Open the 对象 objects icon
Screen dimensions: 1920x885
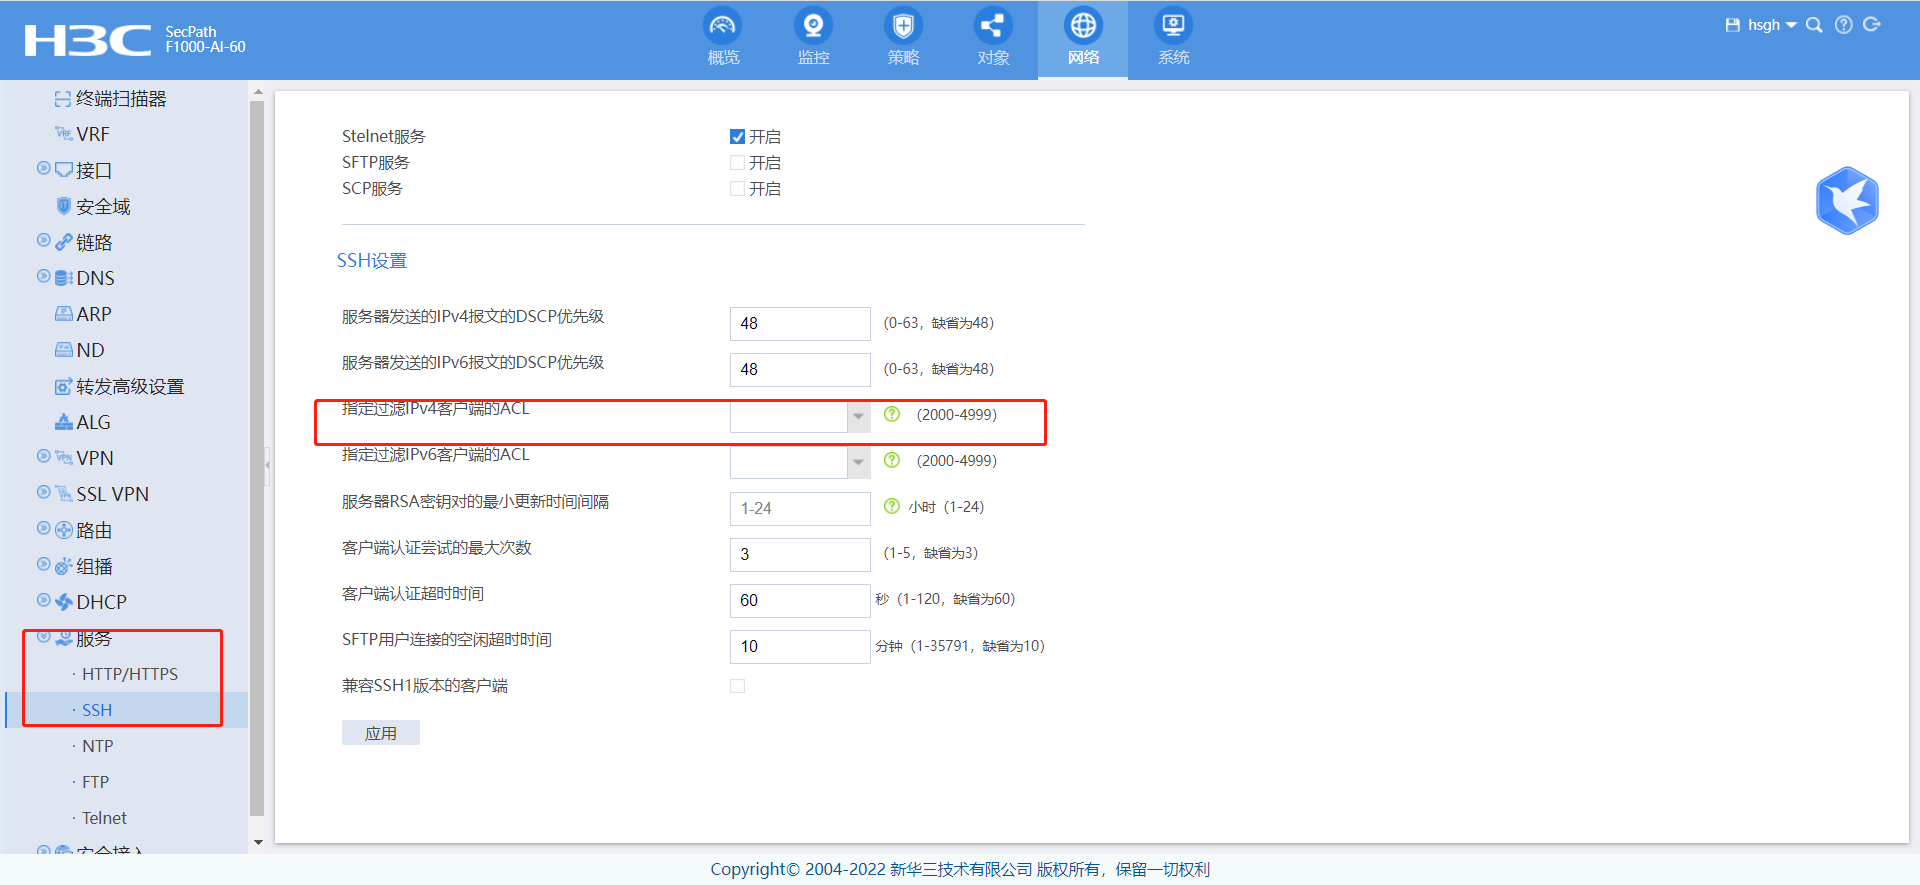pyautogui.click(x=993, y=26)
